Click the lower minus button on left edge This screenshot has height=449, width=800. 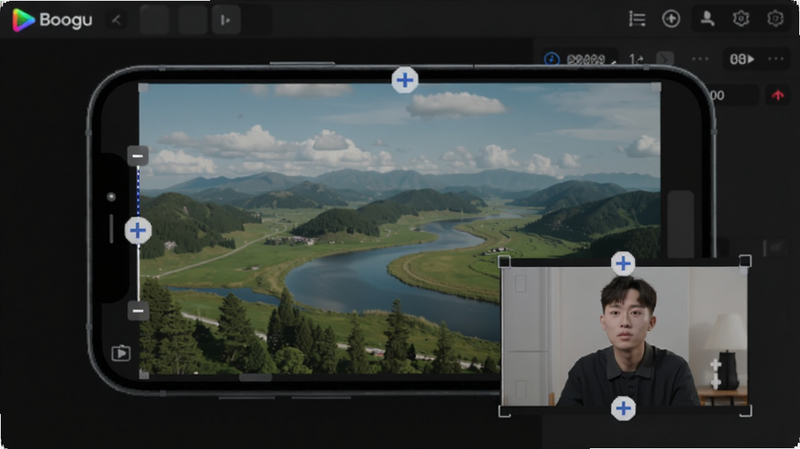tap(138, 310)
